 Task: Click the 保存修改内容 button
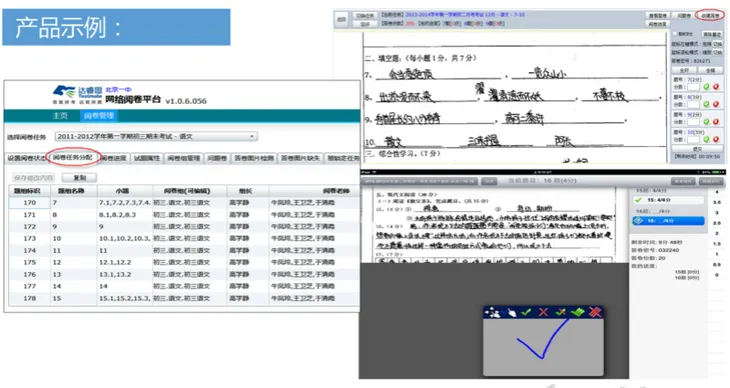[33, 177]
